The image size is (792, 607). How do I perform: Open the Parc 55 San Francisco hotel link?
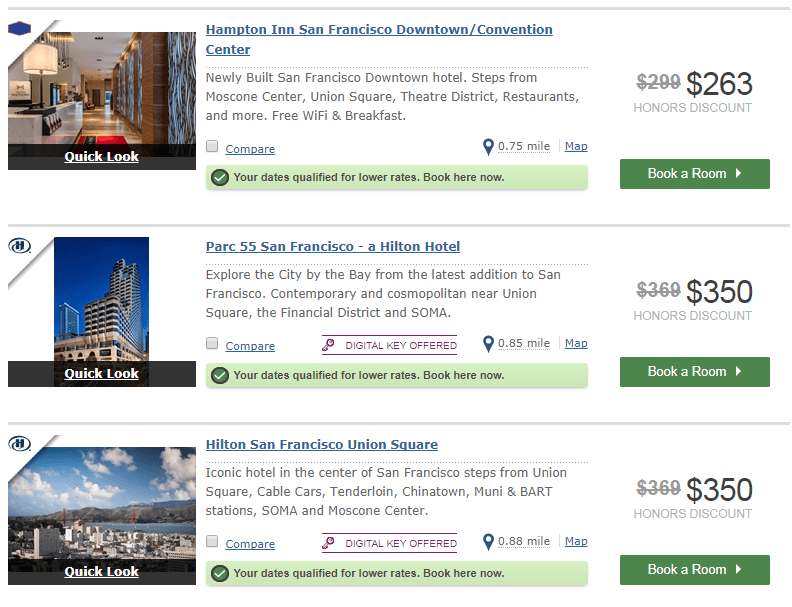333,247
